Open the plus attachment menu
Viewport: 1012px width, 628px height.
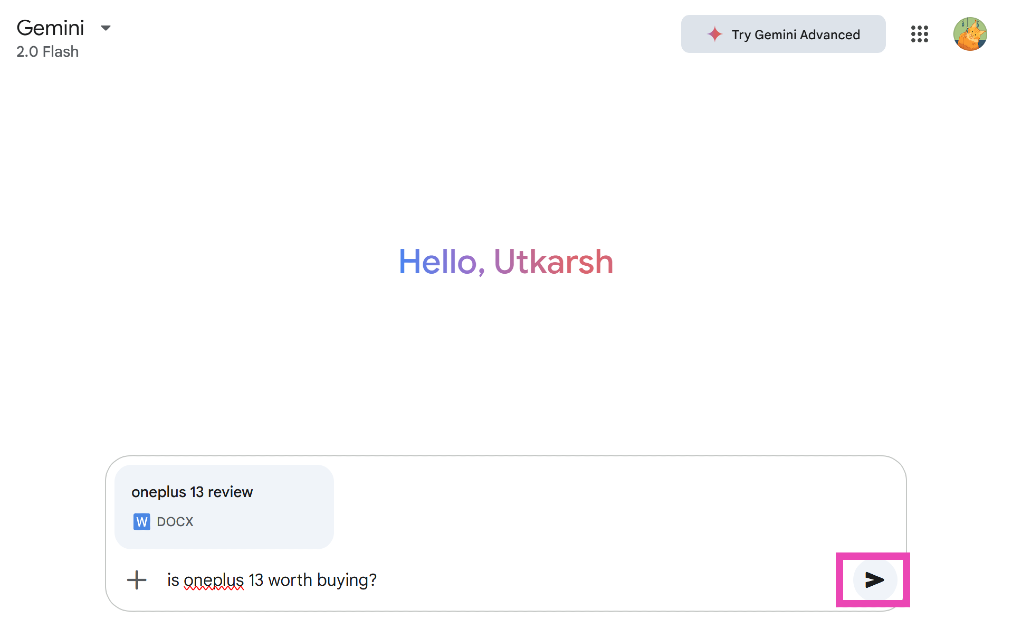(137, 580)
